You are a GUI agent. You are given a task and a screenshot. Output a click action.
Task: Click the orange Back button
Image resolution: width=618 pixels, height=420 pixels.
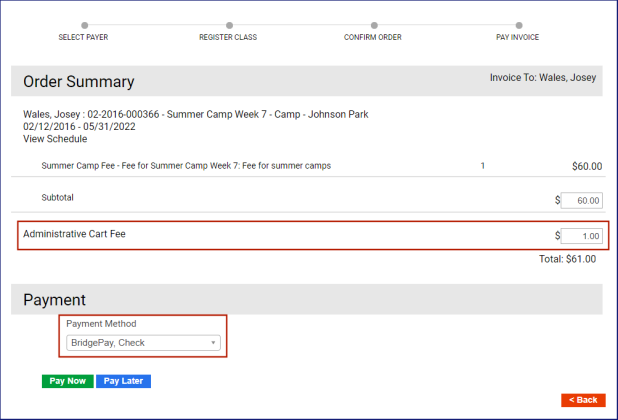click(583, 400)
